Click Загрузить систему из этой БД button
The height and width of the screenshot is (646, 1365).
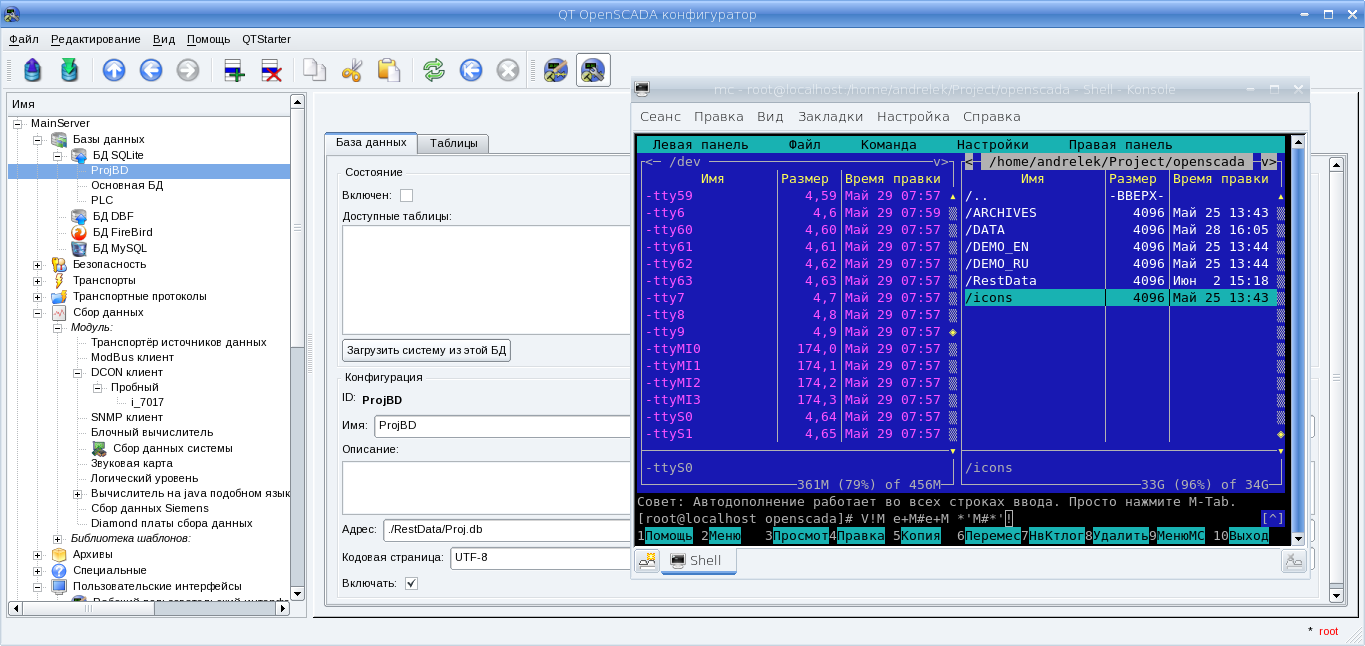point(427,351)
